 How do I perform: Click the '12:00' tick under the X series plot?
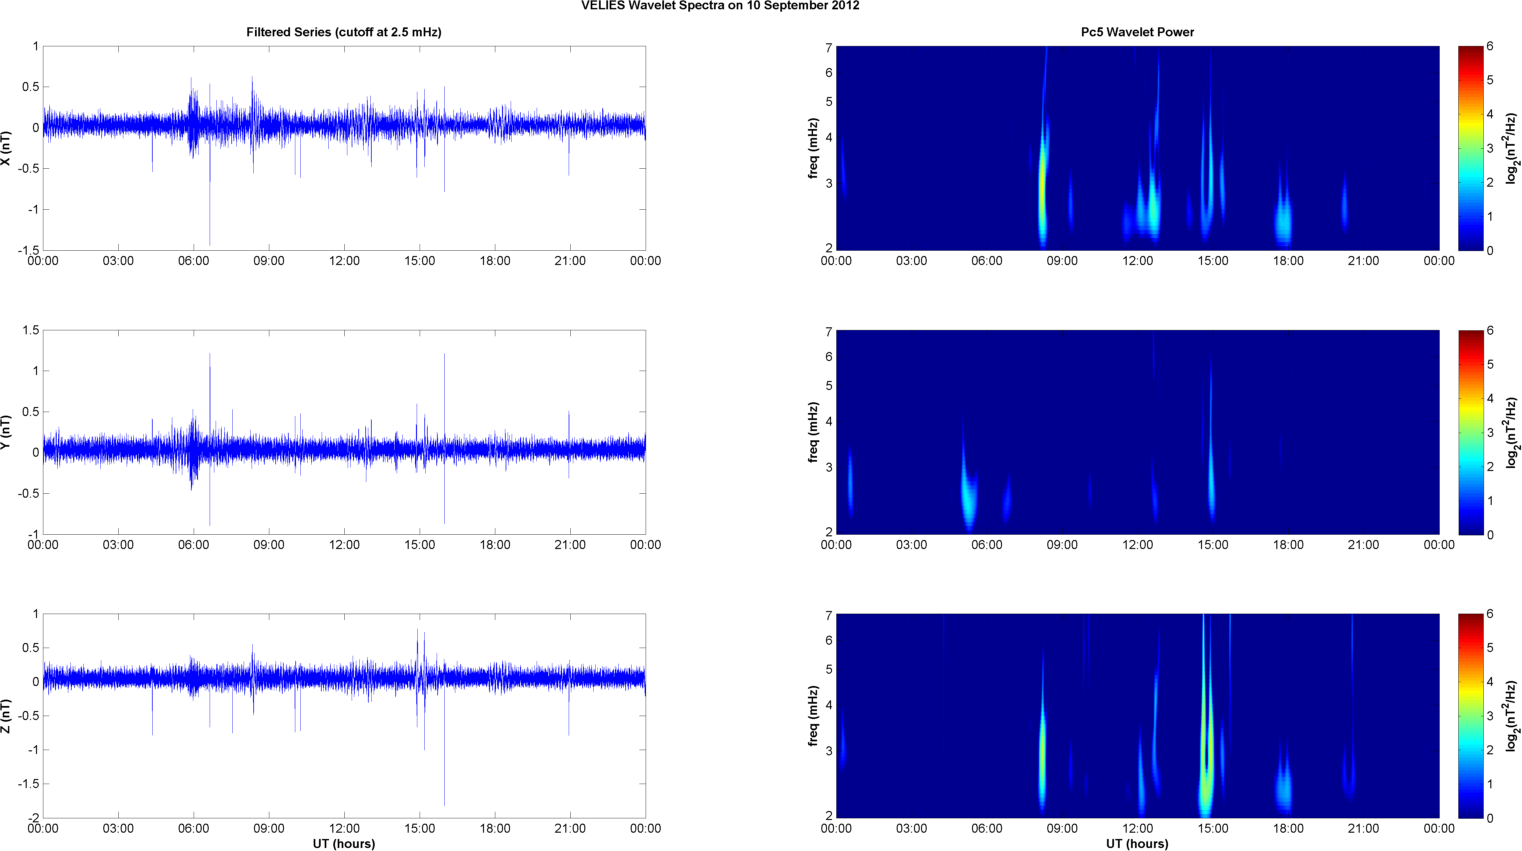pos(344,261)
